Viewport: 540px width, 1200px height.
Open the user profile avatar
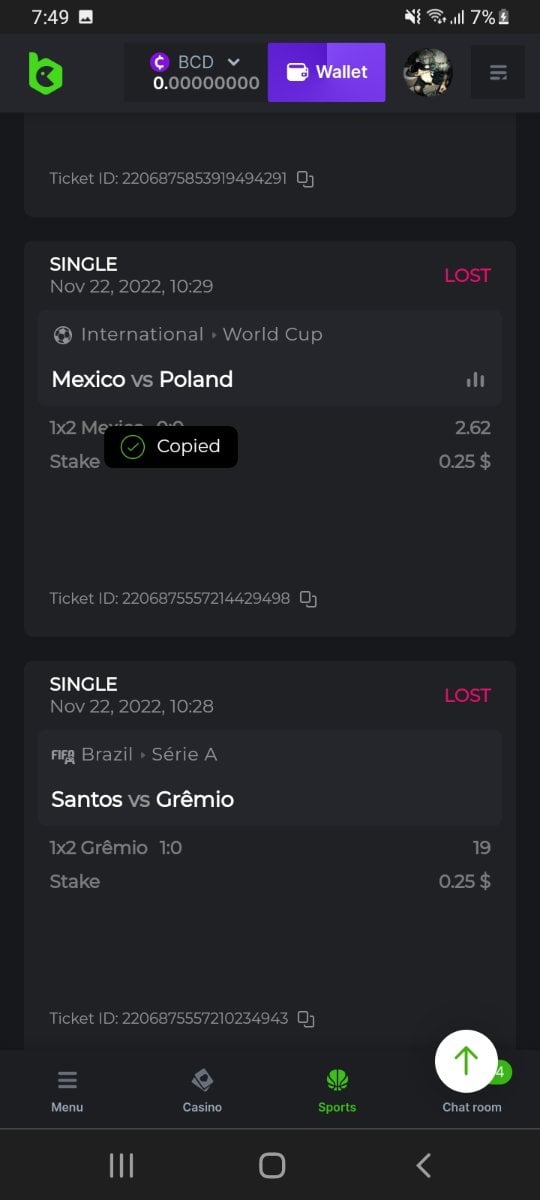click(x=428, y=72)
